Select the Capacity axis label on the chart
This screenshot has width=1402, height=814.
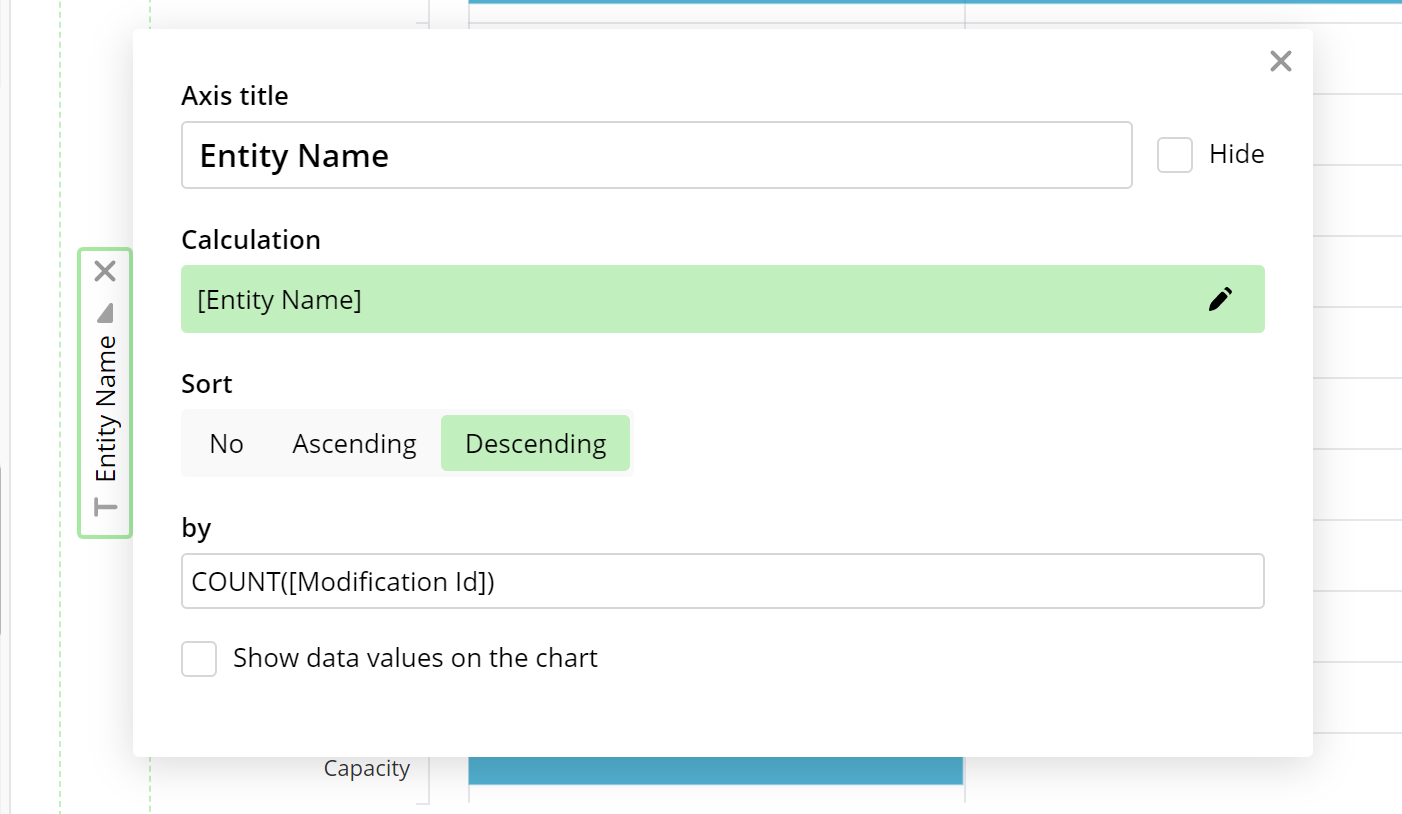point(366,769)
